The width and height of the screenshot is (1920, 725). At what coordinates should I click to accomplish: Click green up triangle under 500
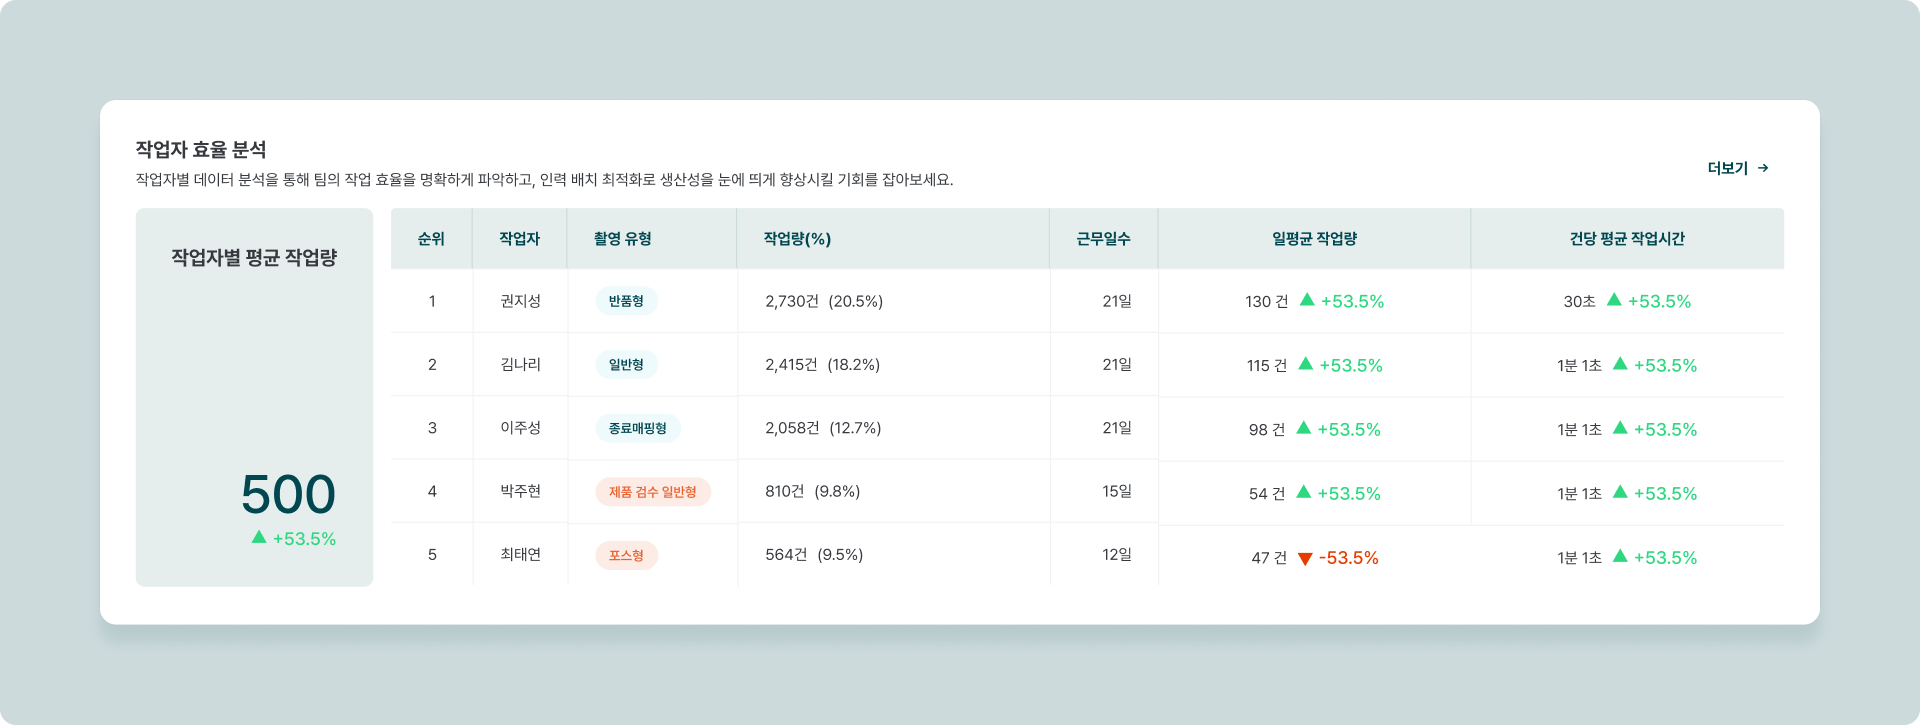click(x=259, y=537)
